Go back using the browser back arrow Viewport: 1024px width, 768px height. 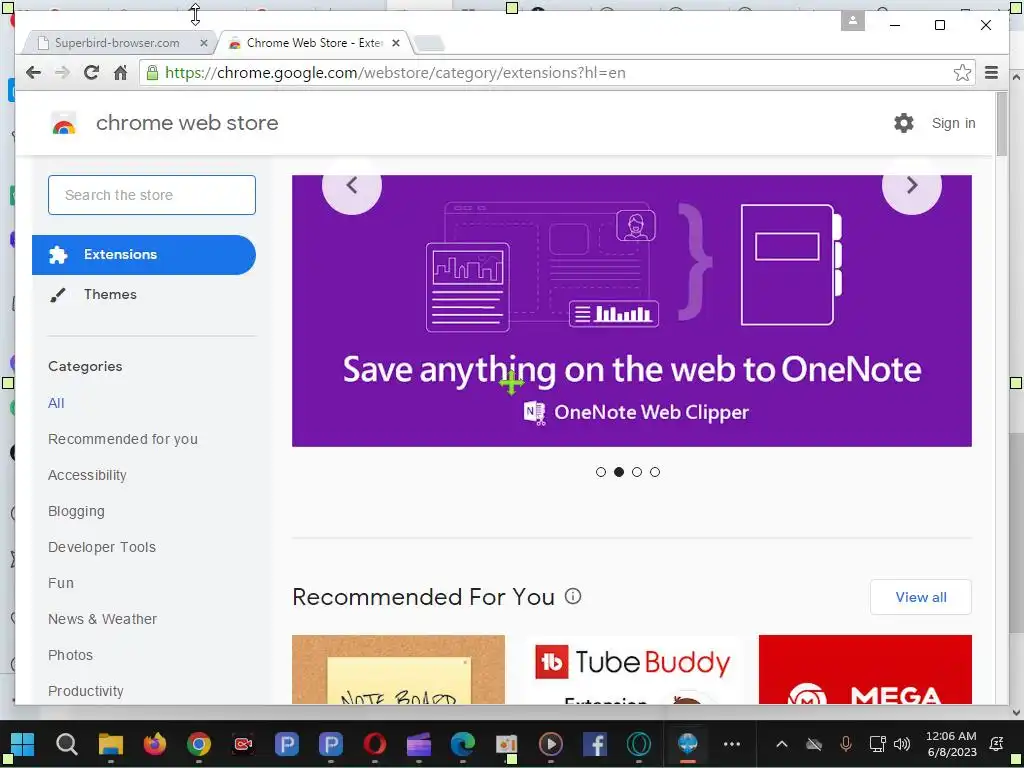[33, 72]
